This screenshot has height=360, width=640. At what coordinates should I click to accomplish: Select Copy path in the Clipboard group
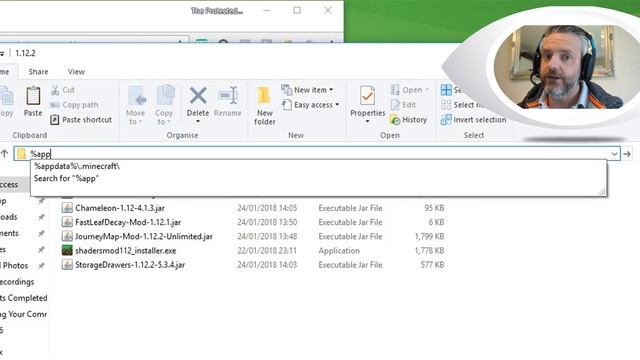(74, 105)
